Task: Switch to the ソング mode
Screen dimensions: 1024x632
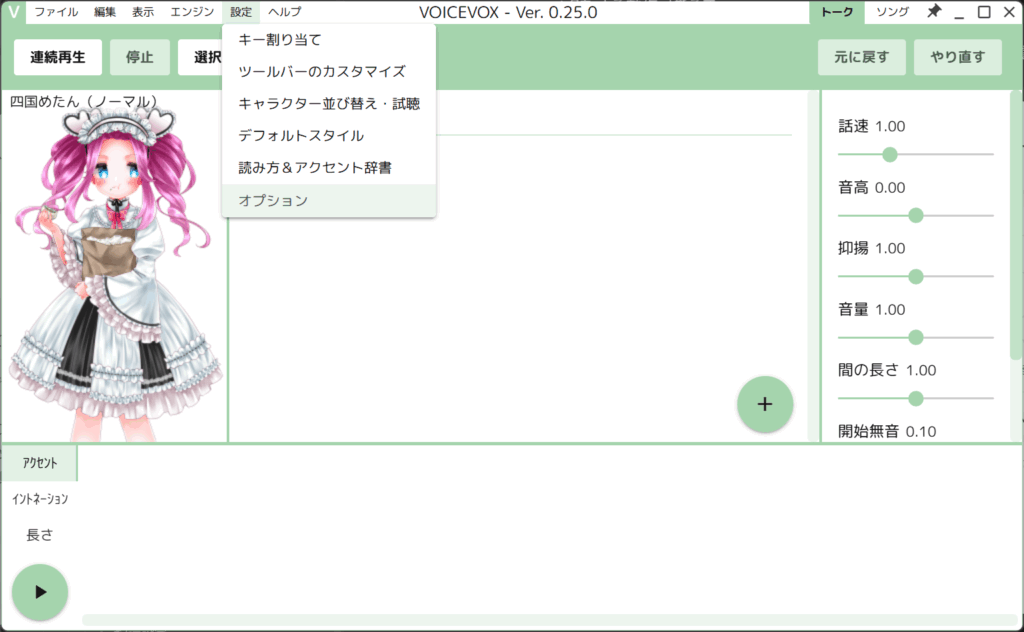Action: point(892,12)
